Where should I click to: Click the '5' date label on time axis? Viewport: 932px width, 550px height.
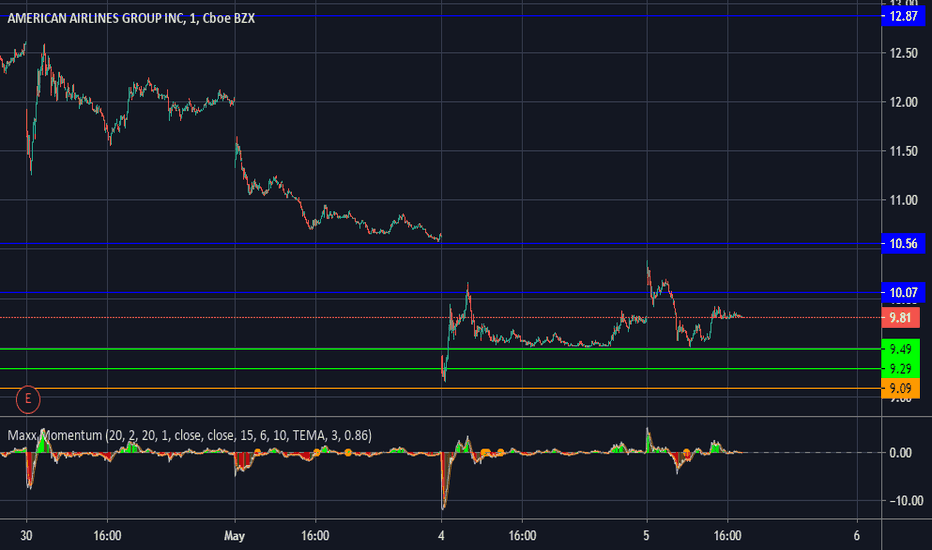[x=646, y=536]
